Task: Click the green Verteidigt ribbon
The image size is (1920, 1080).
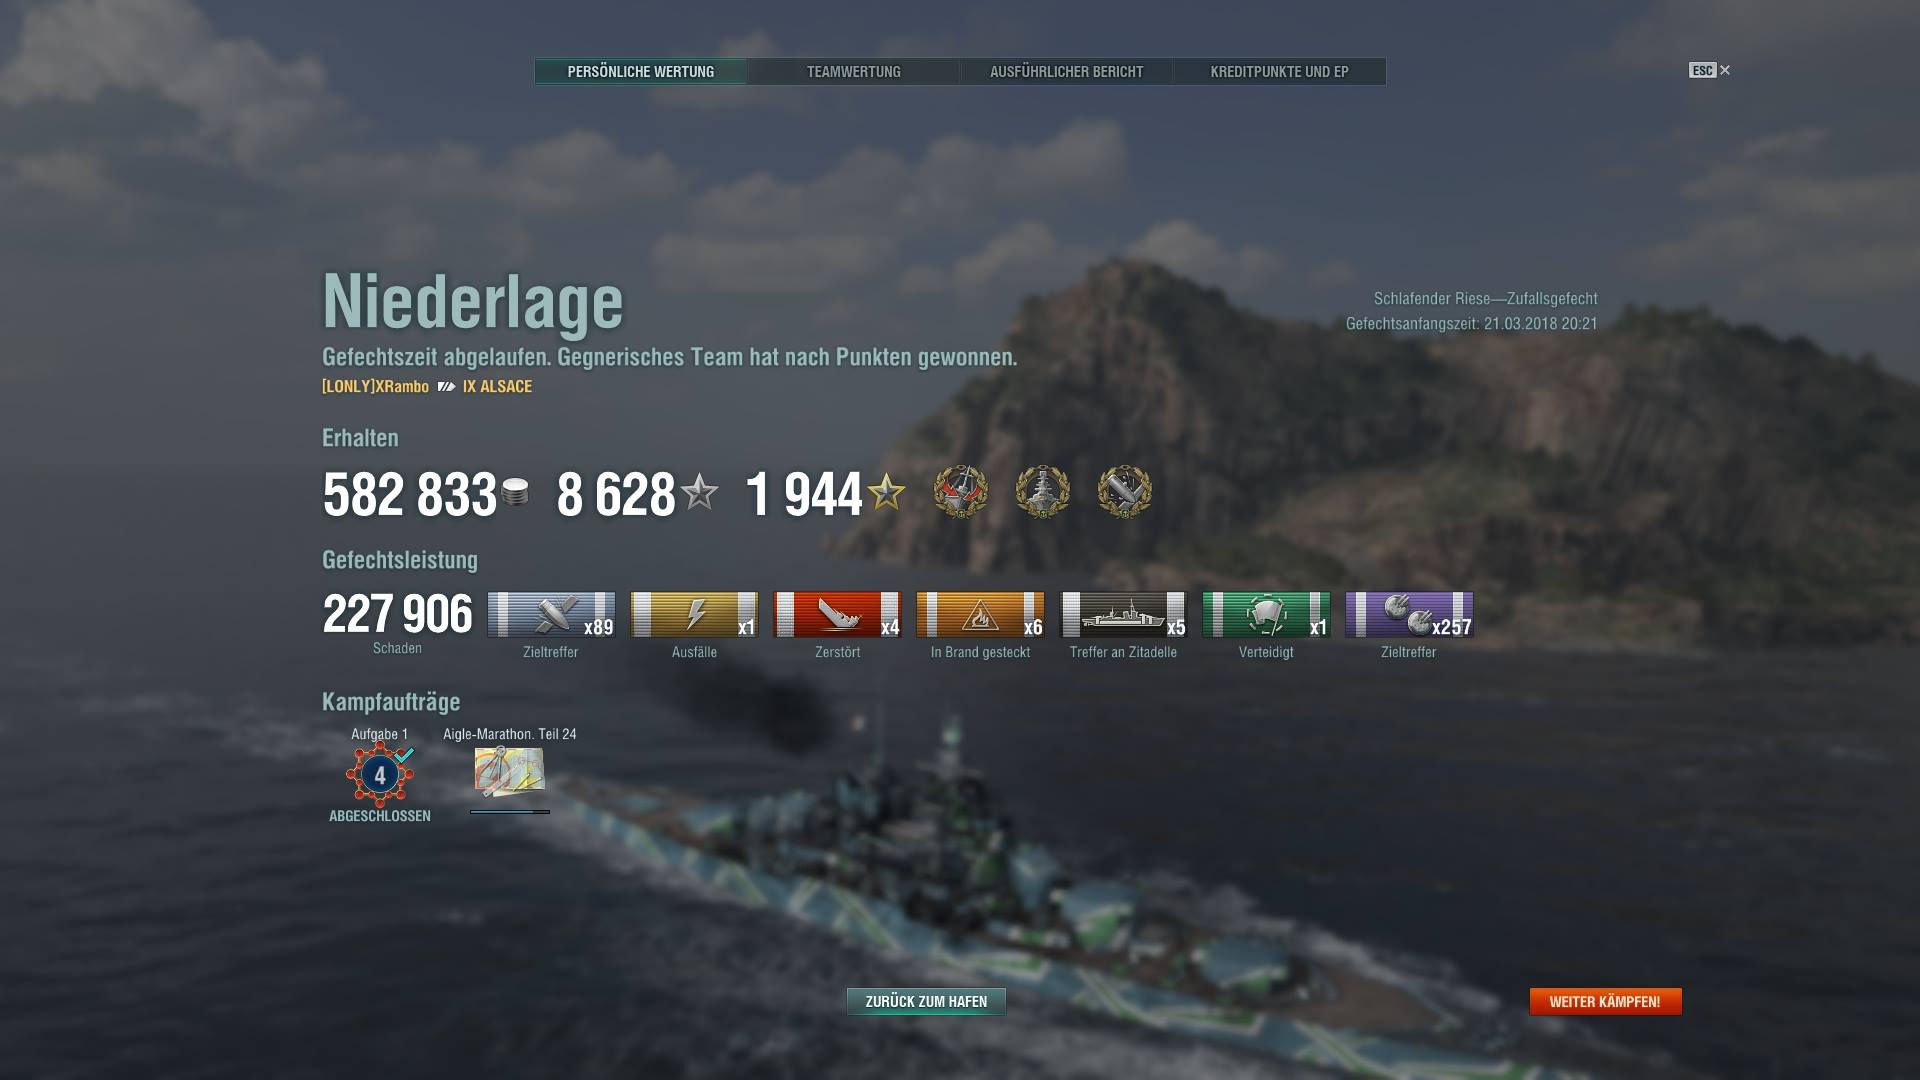Action: click(x=1266, y=614)
